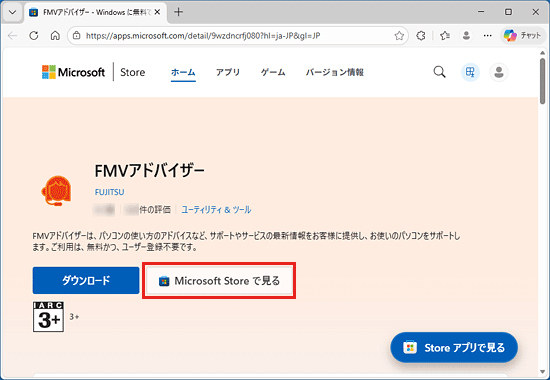Image resolution: width=550 pixels, height=380 pixels.
Task: Click the FMVアドバイザー app icon
Action: click(56, 191)
